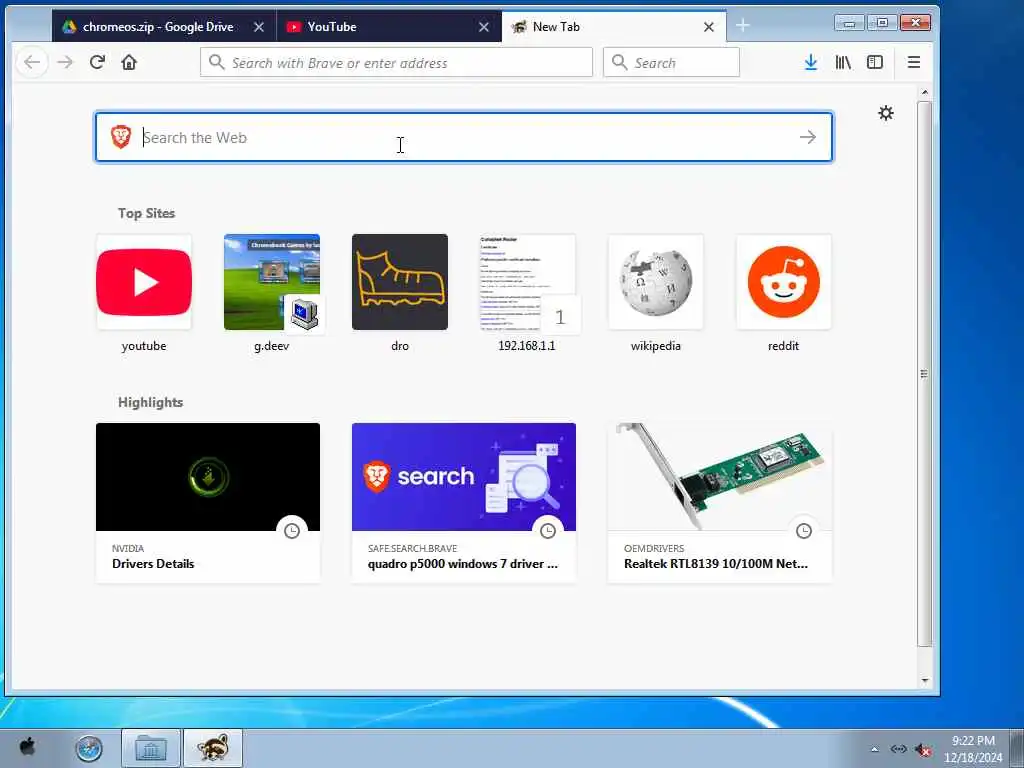
Task: Open the home page button
Action: 129,63
